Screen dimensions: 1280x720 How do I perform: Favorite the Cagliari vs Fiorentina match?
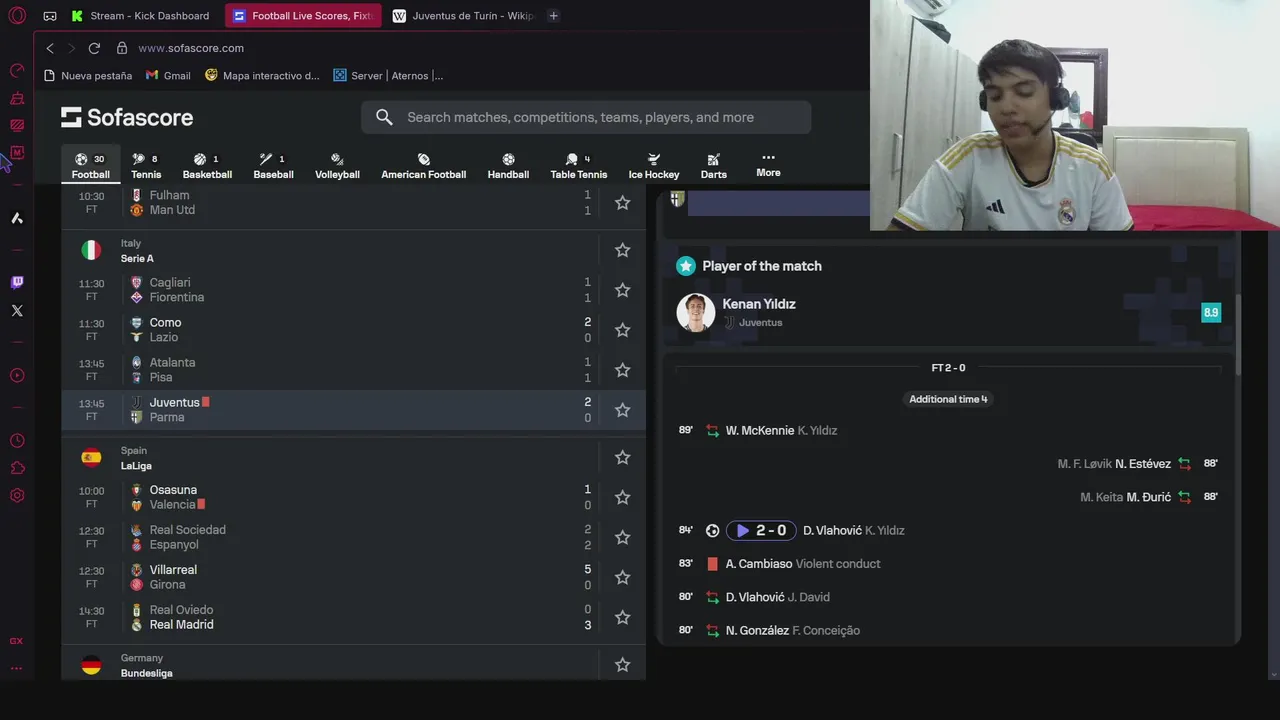point(622,290)
